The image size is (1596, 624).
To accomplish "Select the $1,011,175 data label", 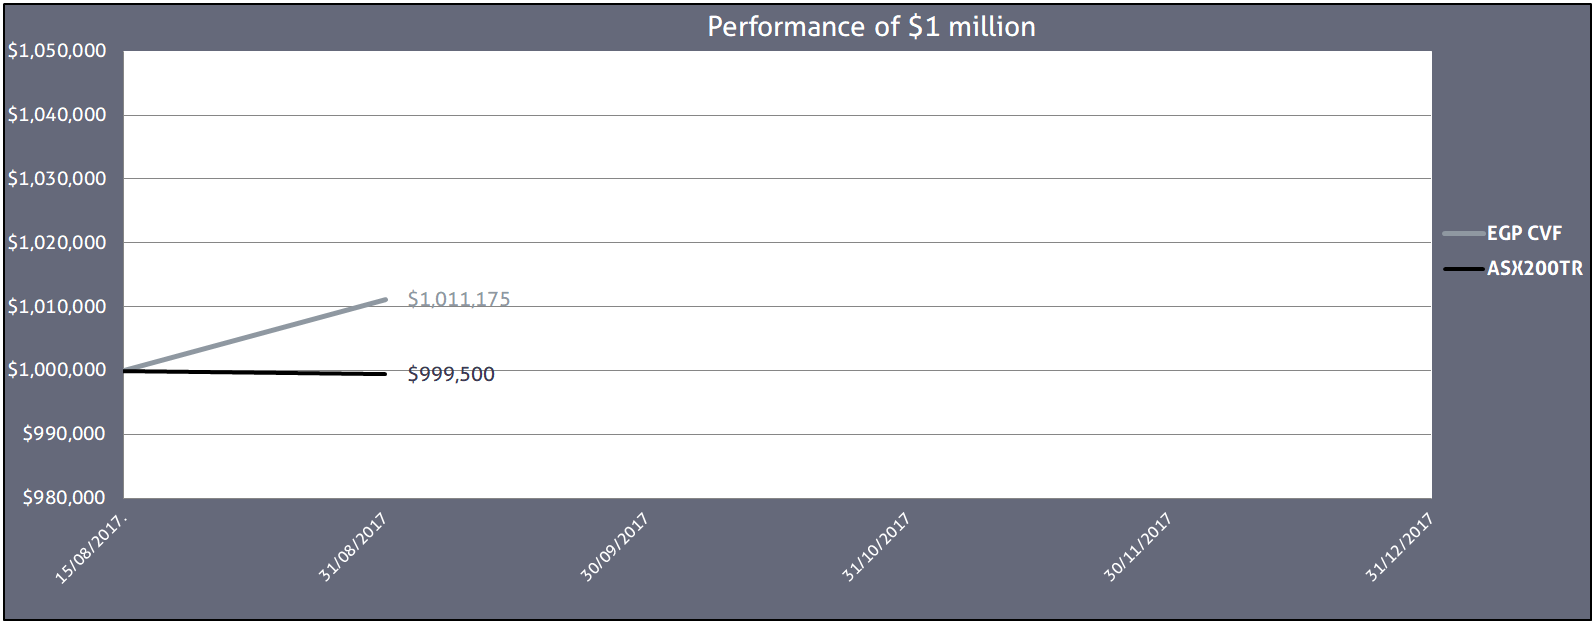I will [459, 300].
